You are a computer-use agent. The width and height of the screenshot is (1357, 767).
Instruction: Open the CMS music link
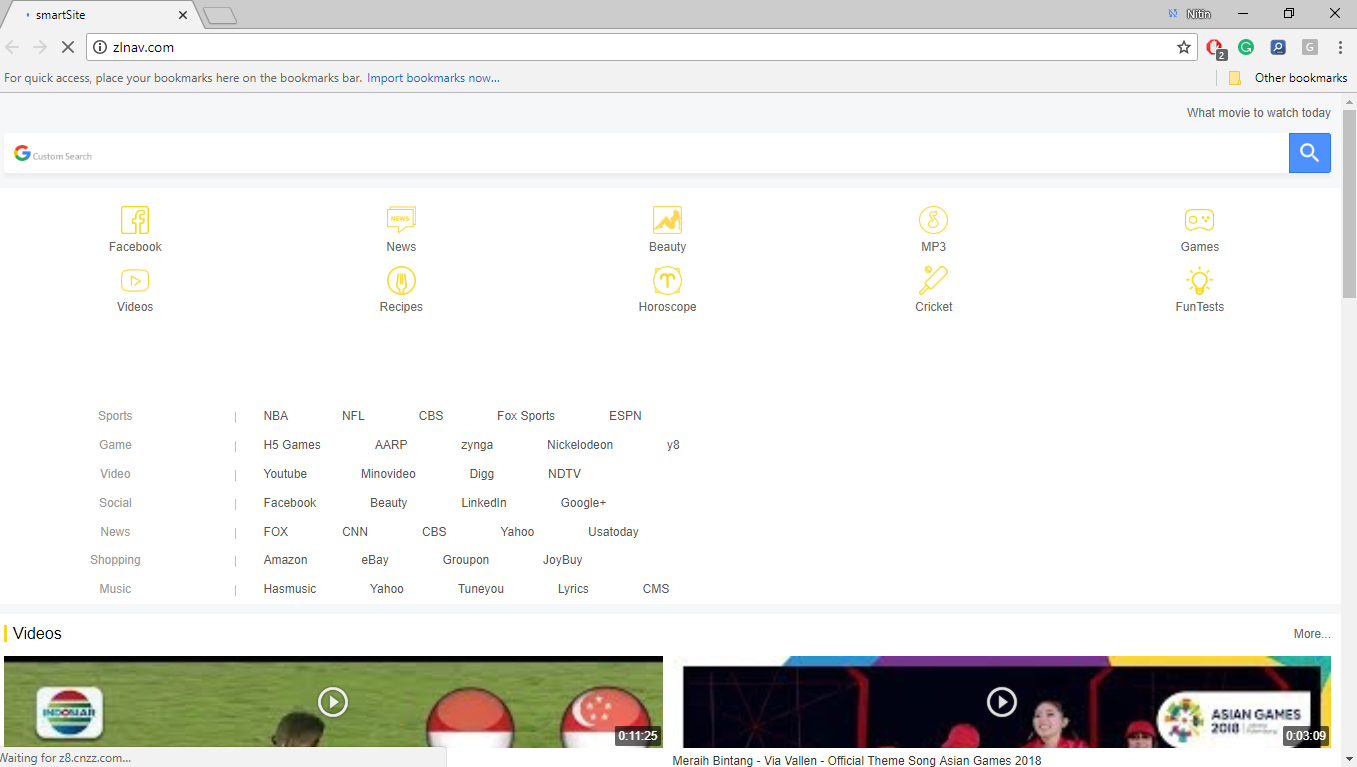point(656,589)
